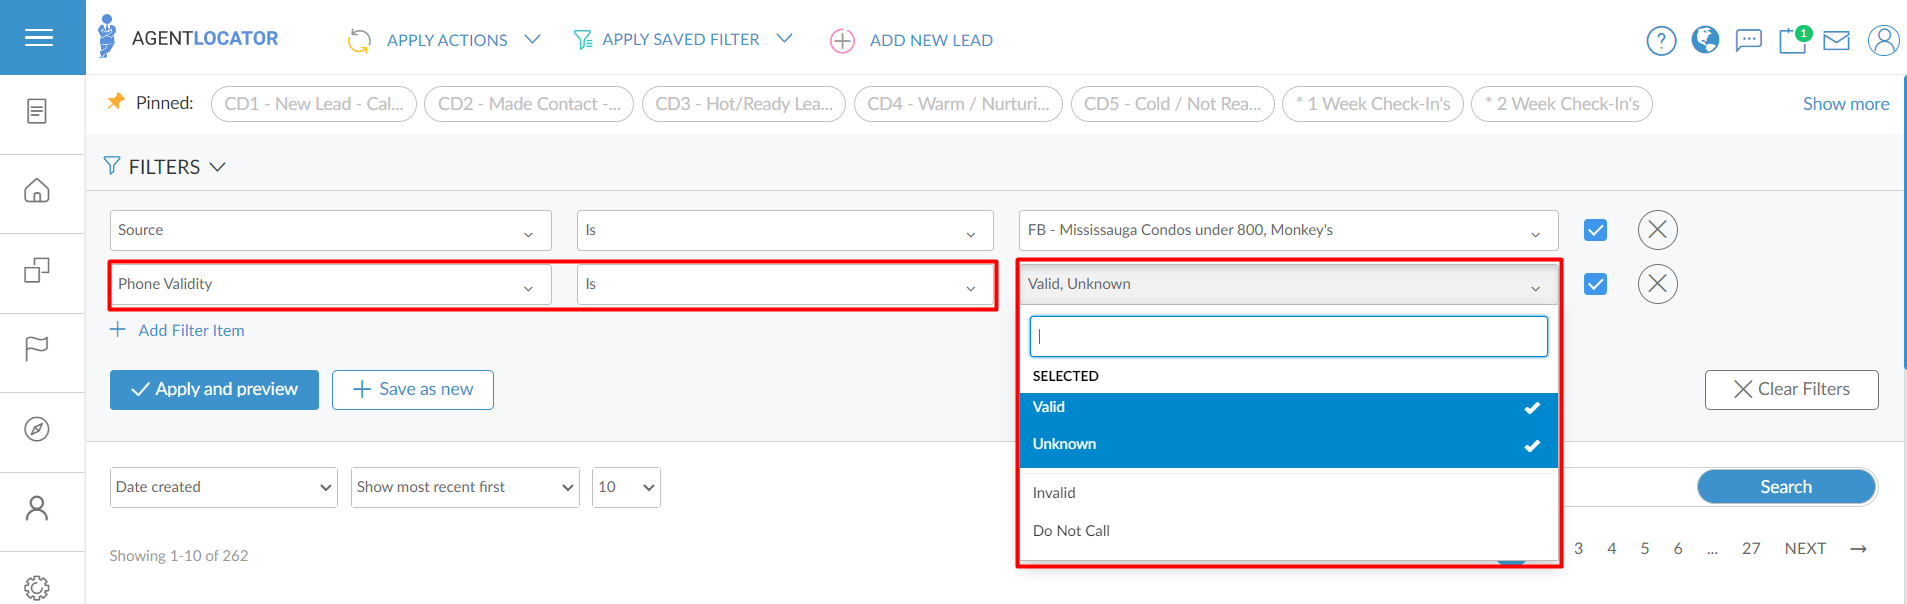Open the Phone Validity field dropdown
The image size is (1907, 604).
[x=330, y=284]
